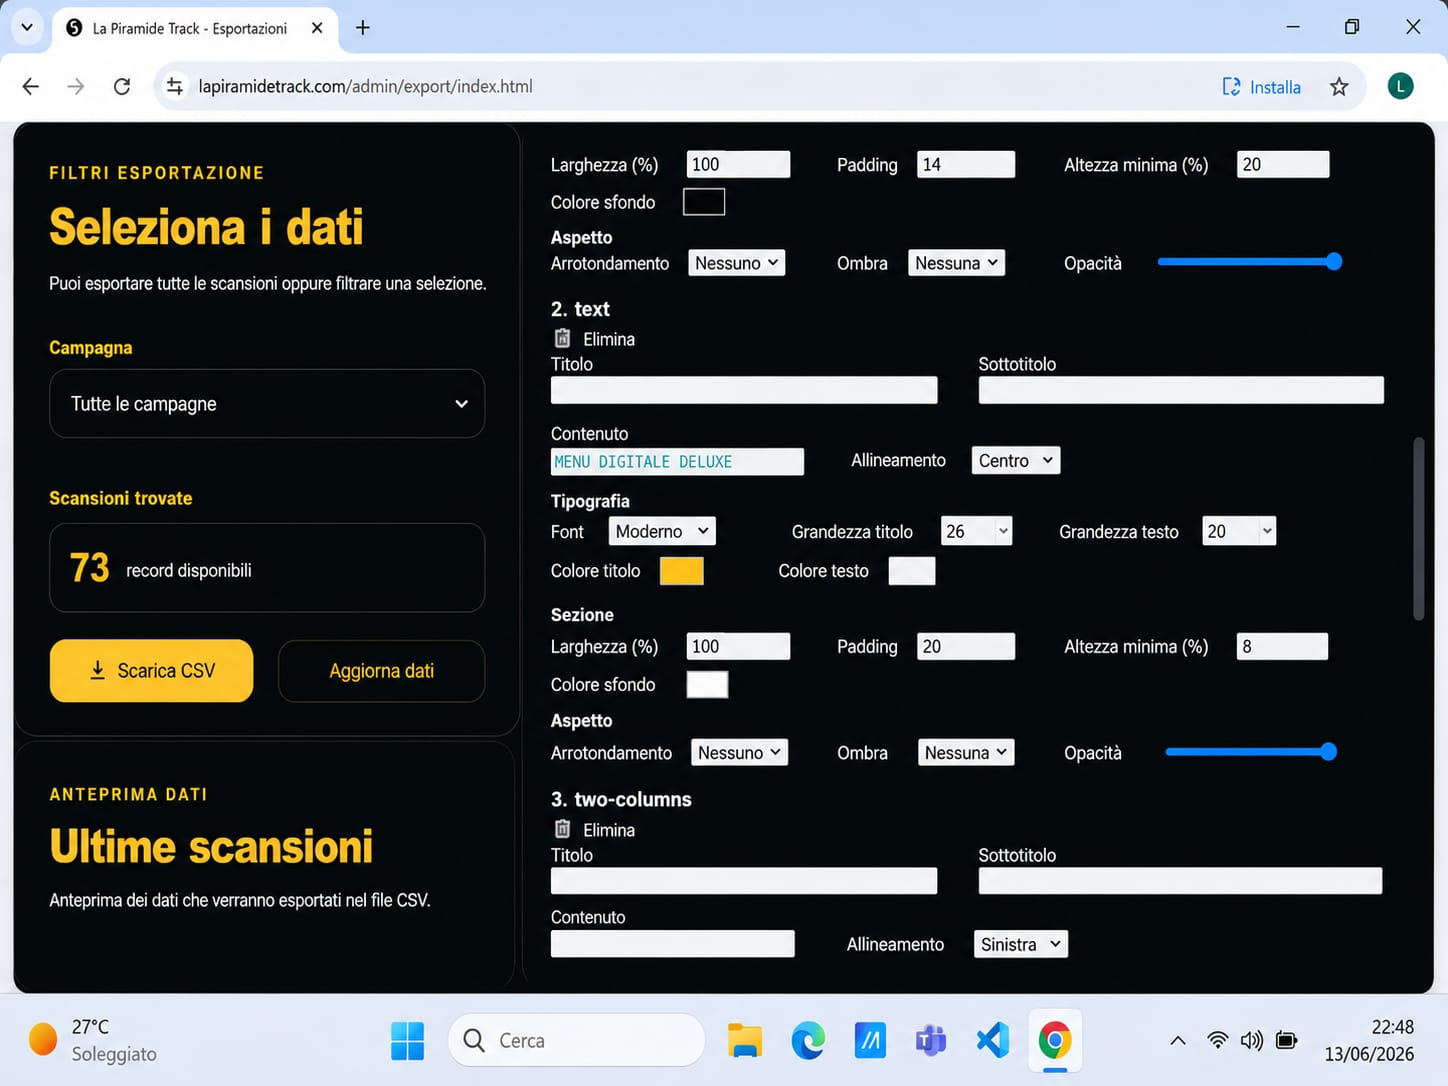Show hidden system tray icons
Image resolution: width=1448 pixels, height=1086 pixels.
coord(1178,1041)
